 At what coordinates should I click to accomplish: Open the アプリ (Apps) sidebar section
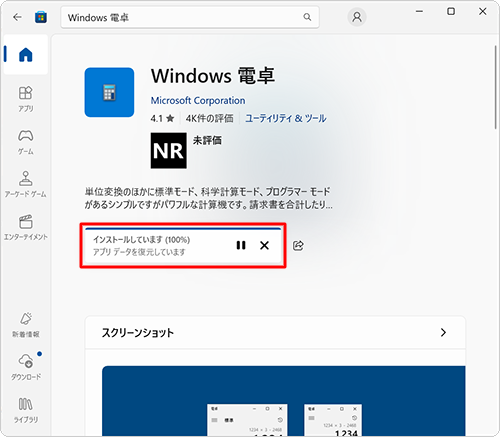click(26, 99)
